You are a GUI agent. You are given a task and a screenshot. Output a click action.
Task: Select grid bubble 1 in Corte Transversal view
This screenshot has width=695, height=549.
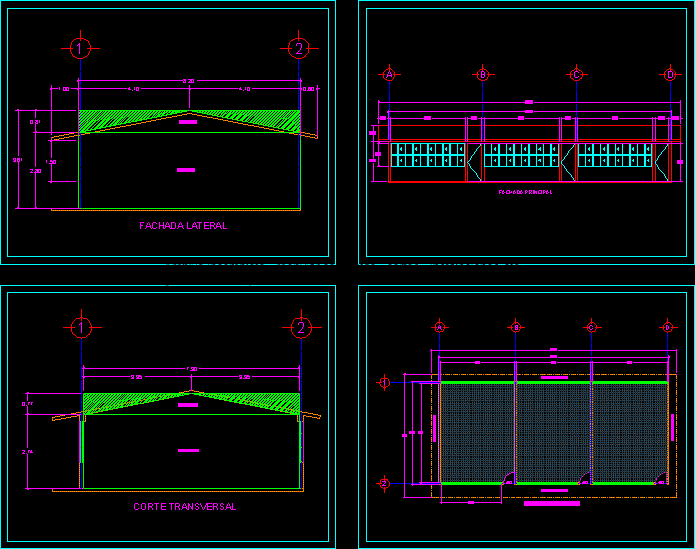pyautogui.click(x=81, y=327)
